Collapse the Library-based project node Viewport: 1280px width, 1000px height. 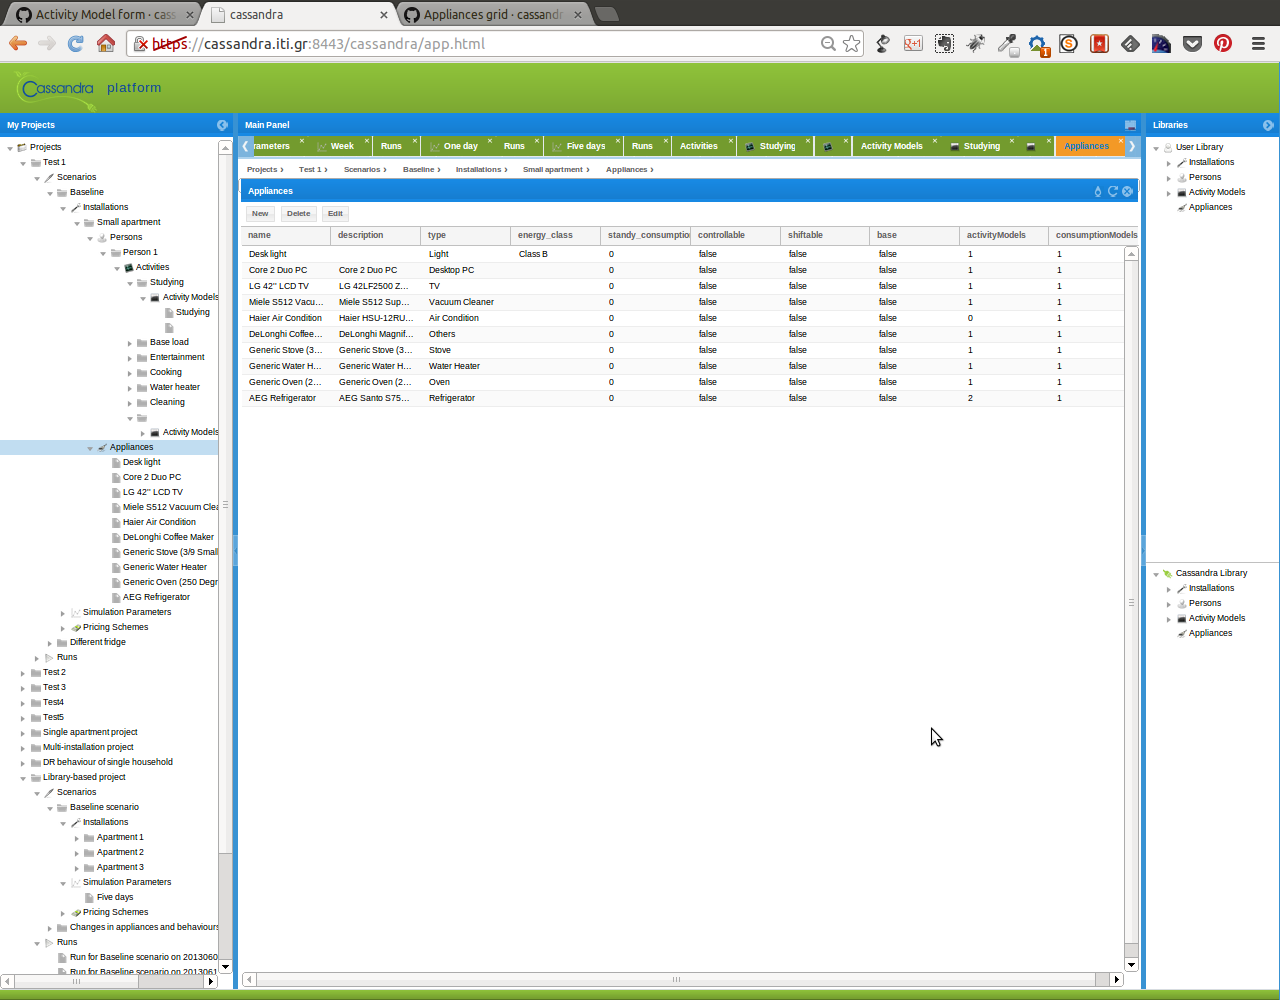pos(23,778)
